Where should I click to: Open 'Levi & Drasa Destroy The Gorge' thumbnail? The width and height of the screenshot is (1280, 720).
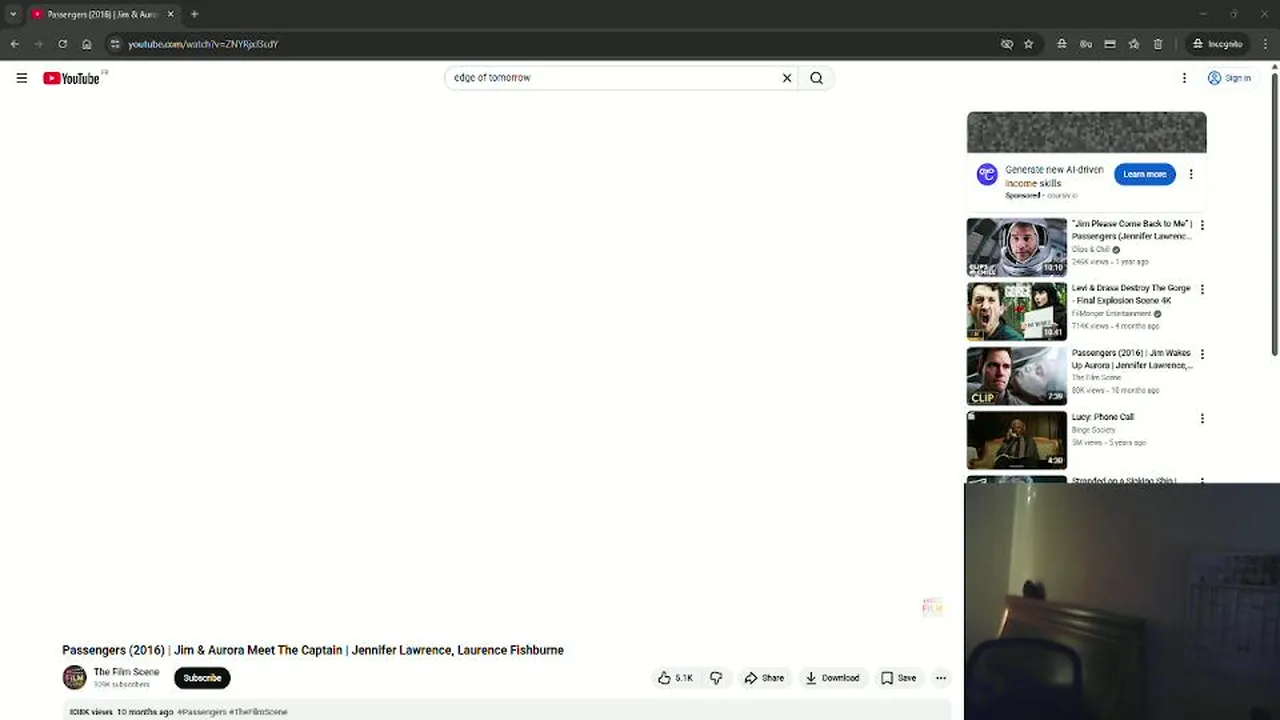point(1016,311)
